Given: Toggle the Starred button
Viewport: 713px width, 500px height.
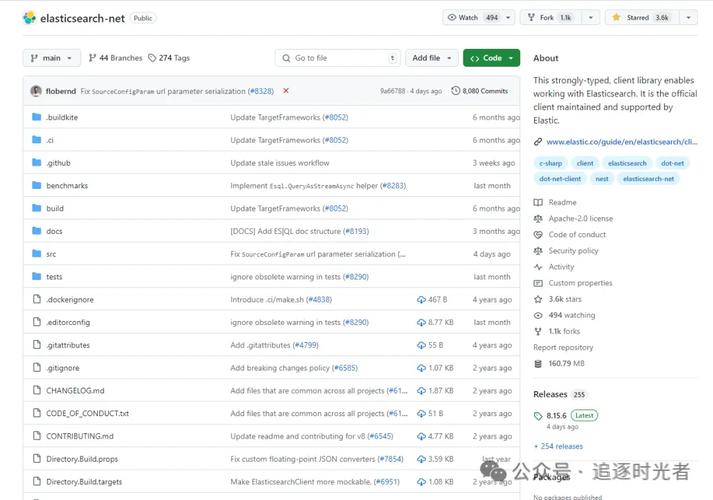Looking at the screenshot, I should pyautogui.click(x=643, y=17).
